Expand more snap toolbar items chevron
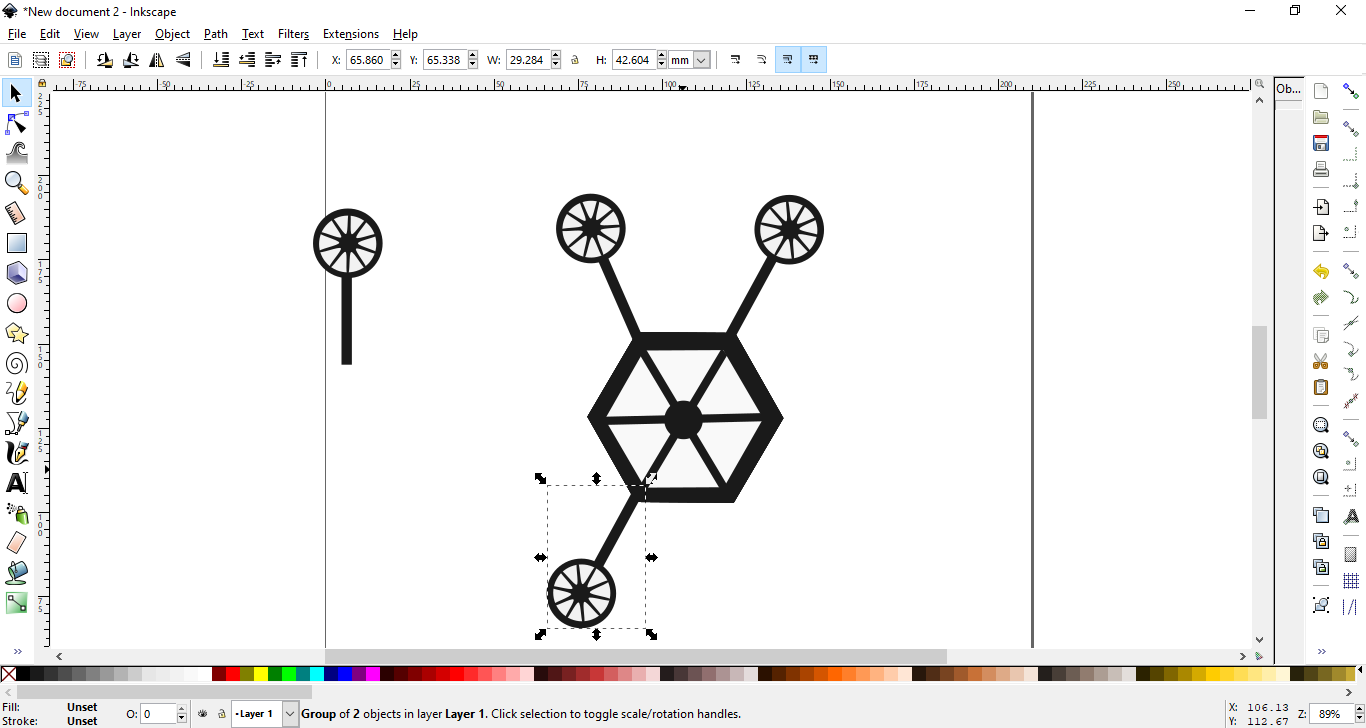Image resolution: width=1366 pixels, height=728 pixels. 1321,651
